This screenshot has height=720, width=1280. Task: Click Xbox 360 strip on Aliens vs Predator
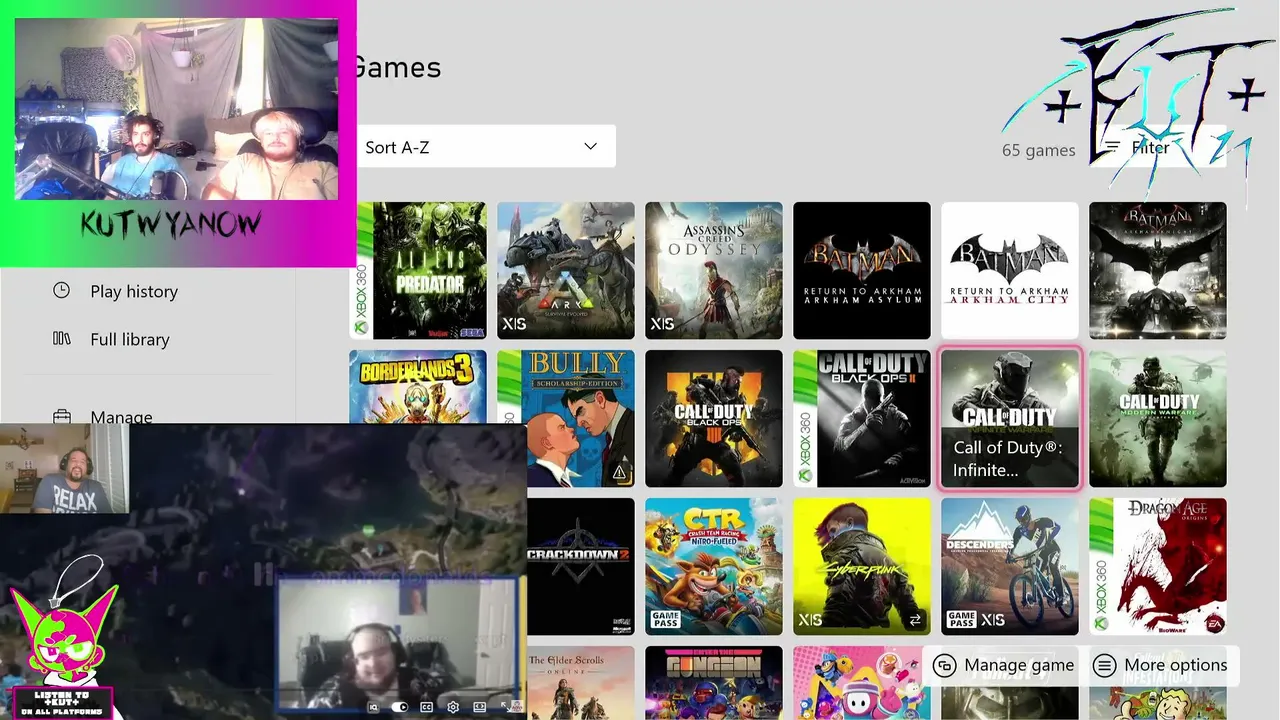[x=361, y=270]
